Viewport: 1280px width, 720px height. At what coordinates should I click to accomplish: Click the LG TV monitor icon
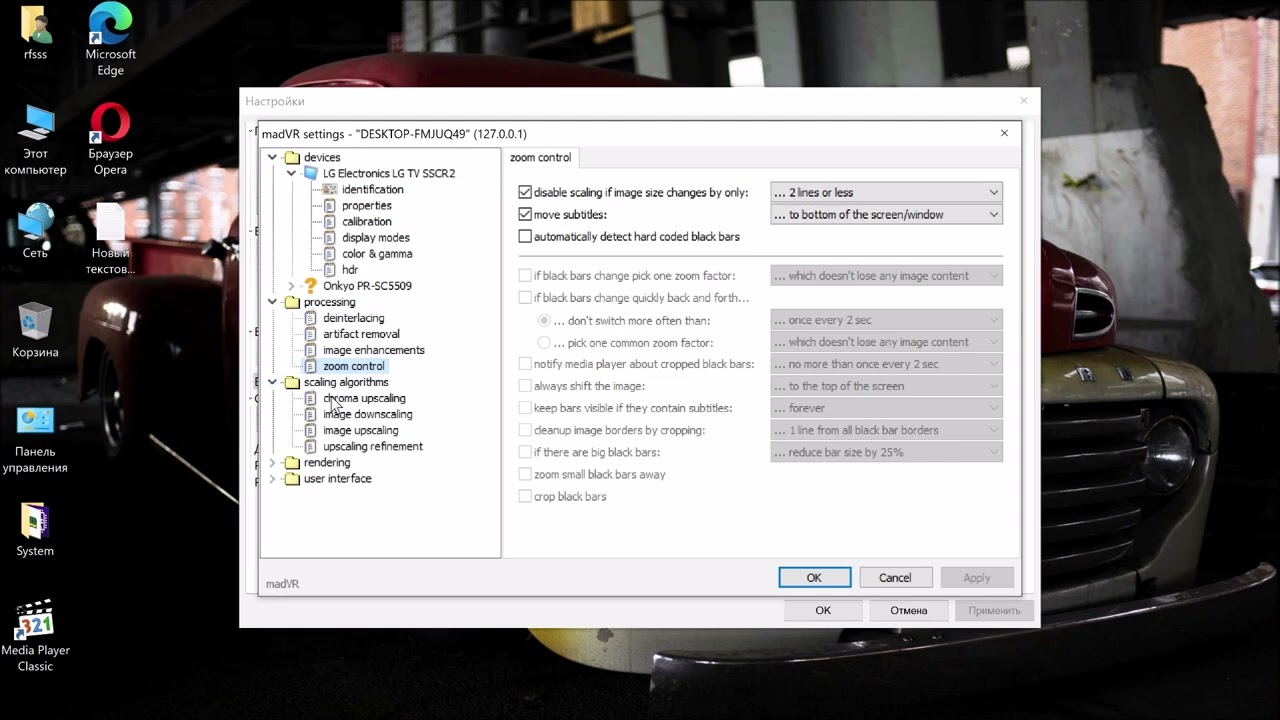(x=311, y=173)
